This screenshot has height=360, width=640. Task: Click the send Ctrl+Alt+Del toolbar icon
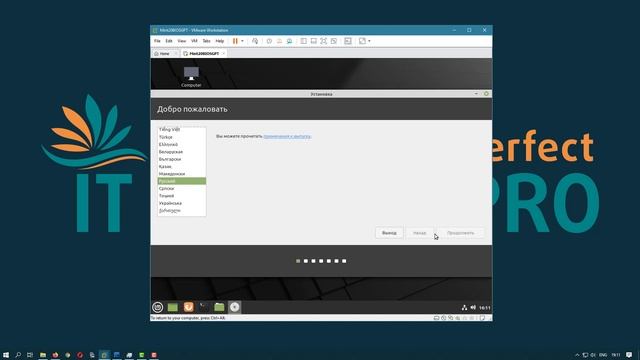coord(255,41)
